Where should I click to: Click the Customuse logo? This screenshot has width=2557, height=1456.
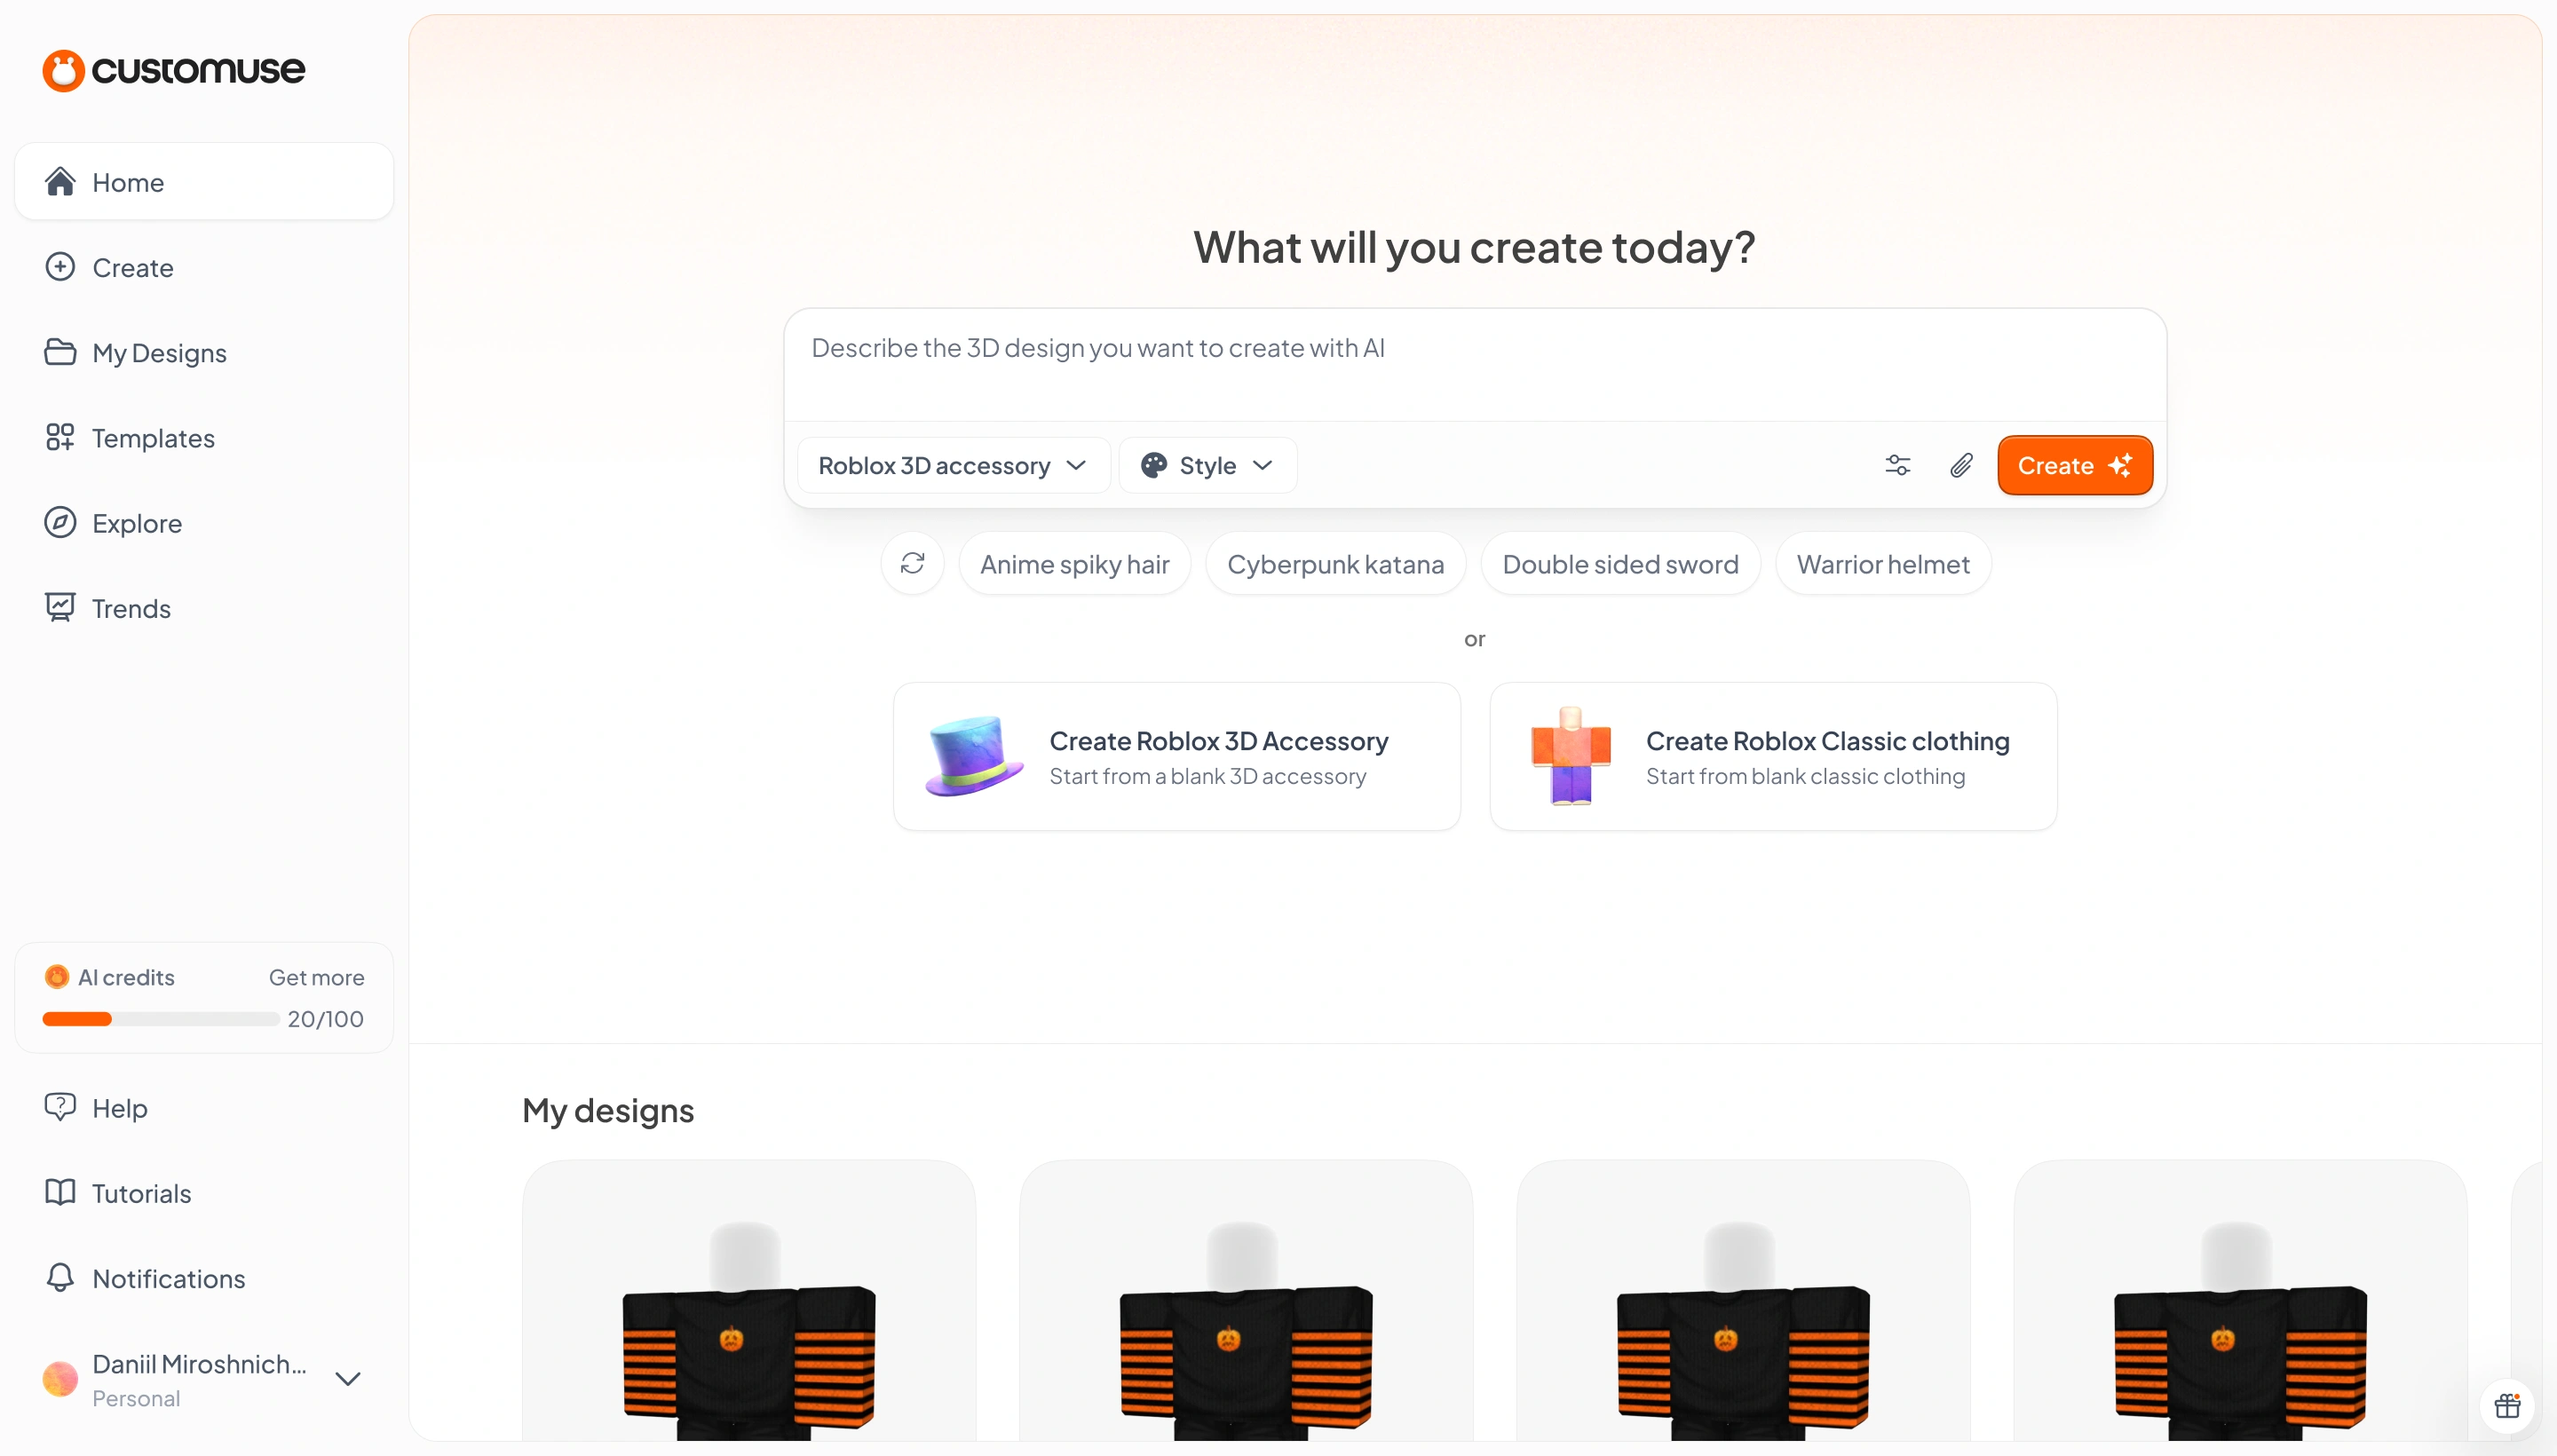coord(174,70)
